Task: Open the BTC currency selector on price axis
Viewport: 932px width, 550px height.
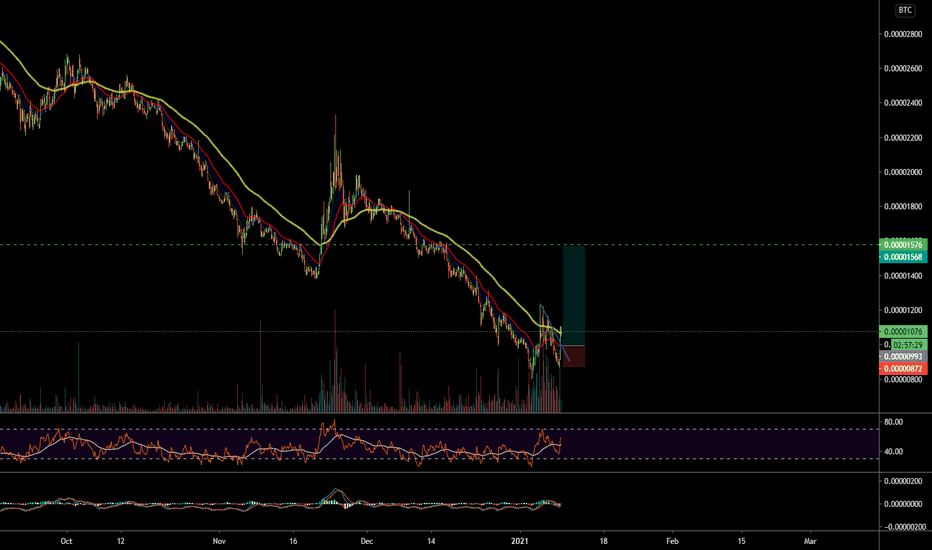Action: click(x=905, y=10)
